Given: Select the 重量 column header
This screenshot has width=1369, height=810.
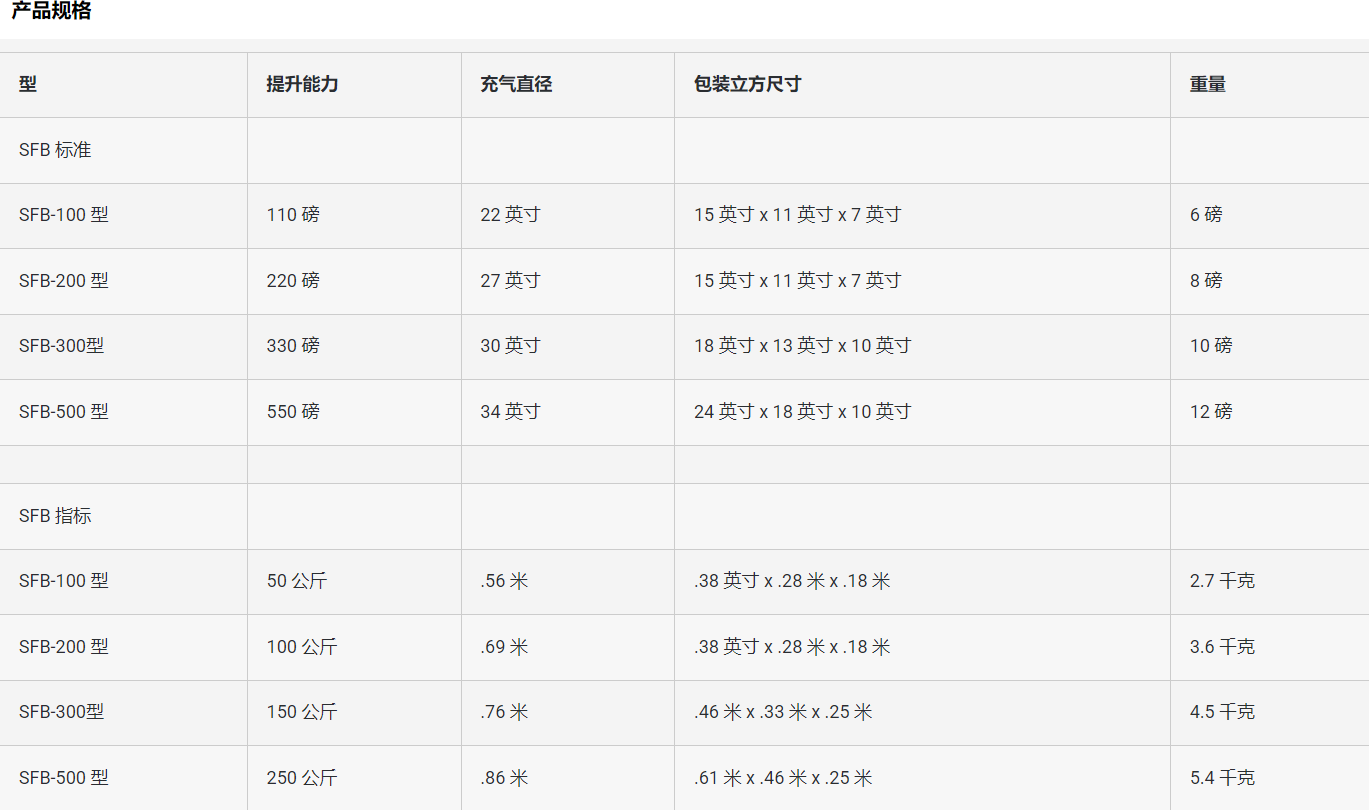Looking at the screenshot, I should [x=1207, y=85].
